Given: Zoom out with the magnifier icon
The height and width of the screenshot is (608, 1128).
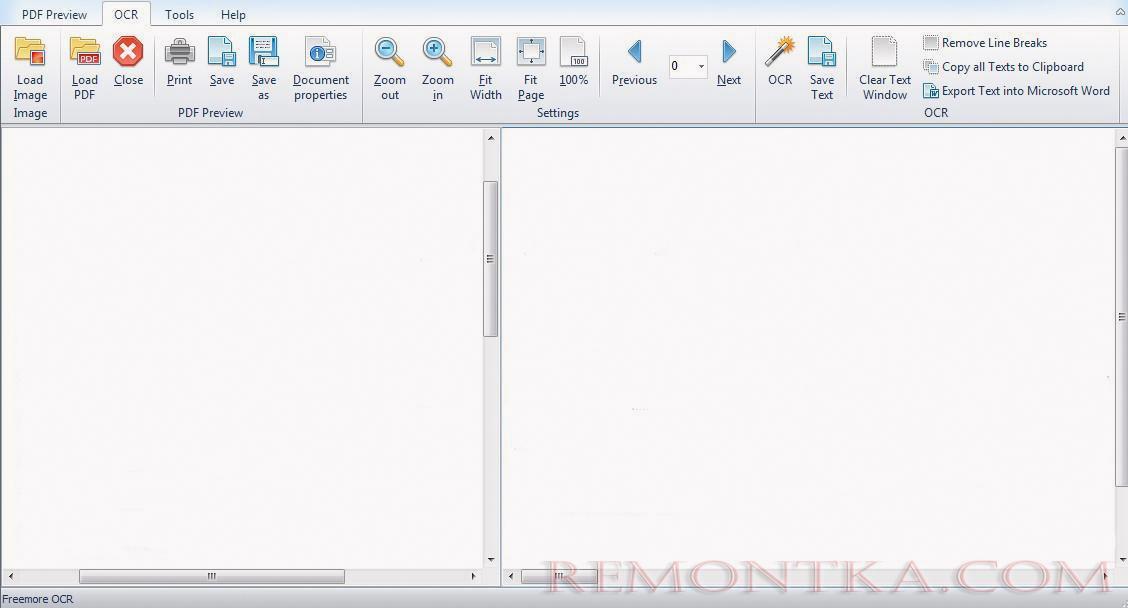Looking at the screenshot, I should point(390,52).
